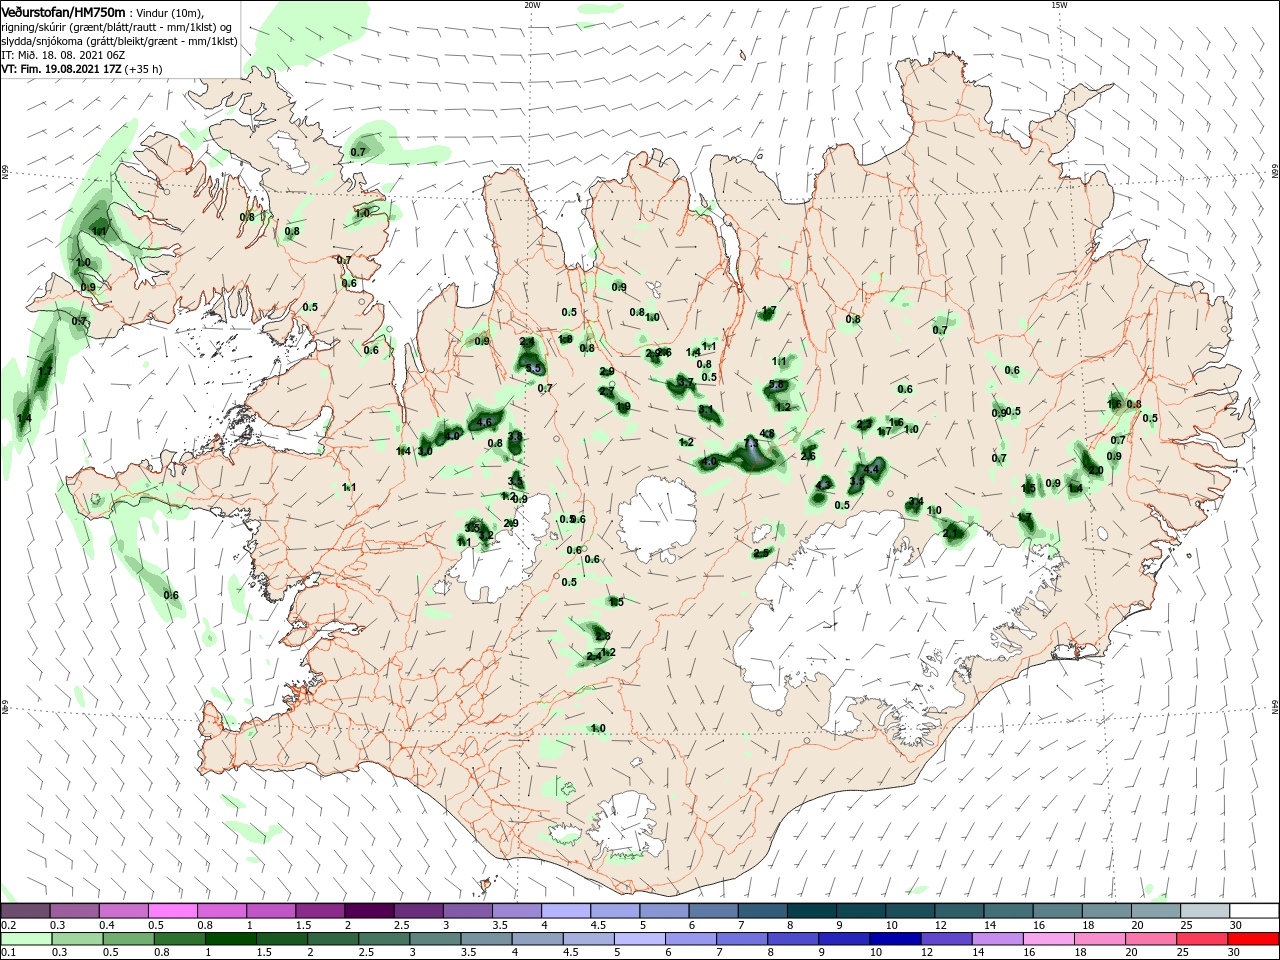
Task: Click the 15W longitude label
Action: [1059, 5]
